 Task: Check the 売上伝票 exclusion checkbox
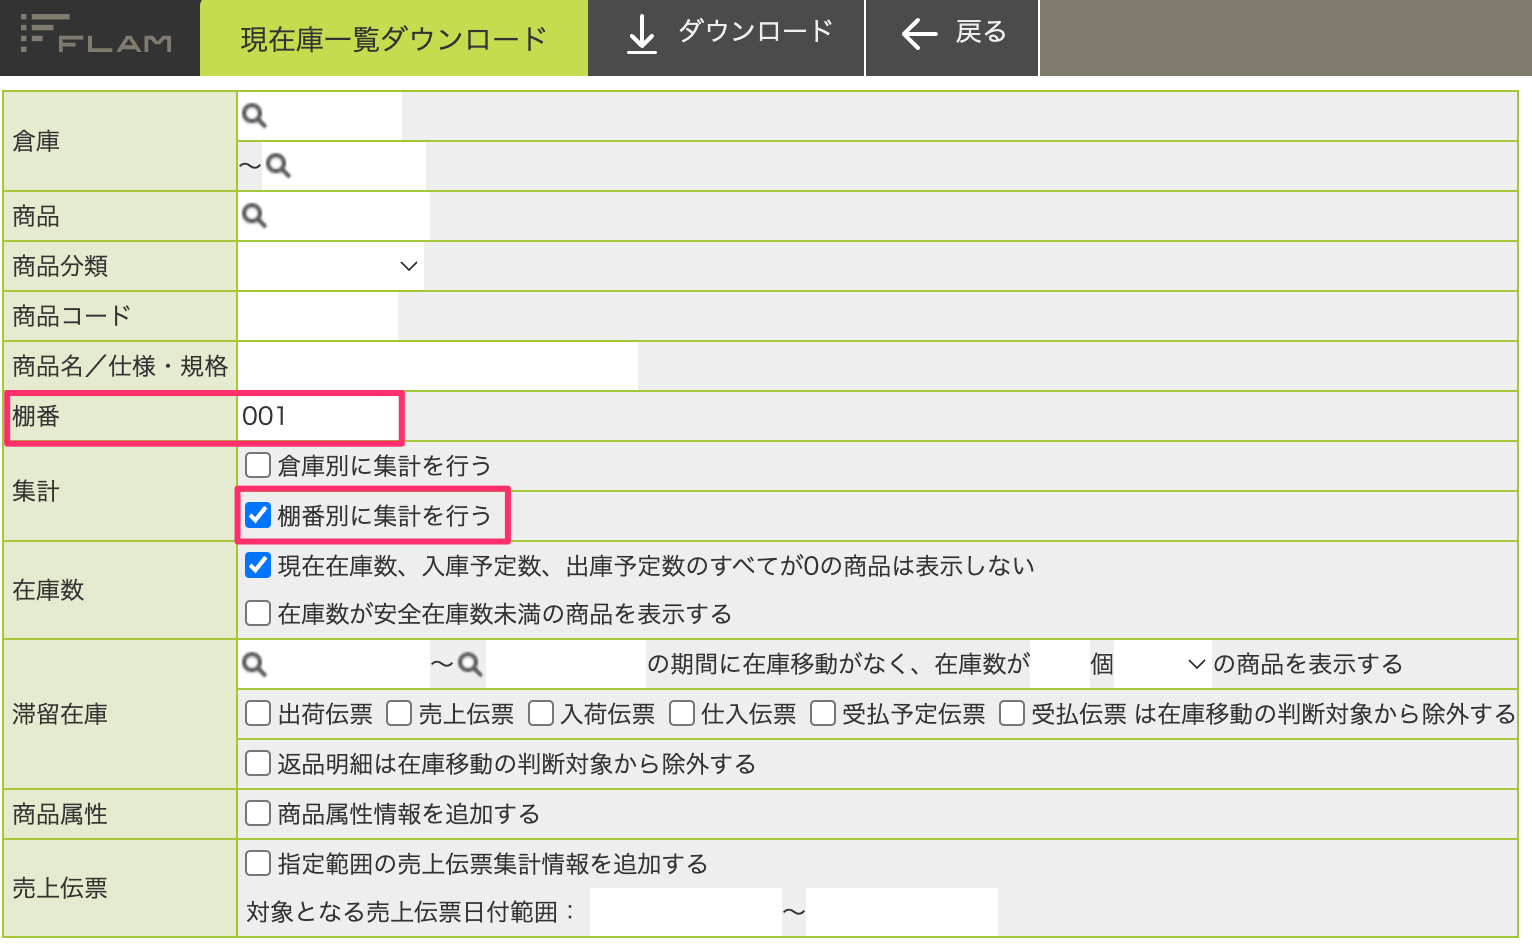click(x=399, y=713)
